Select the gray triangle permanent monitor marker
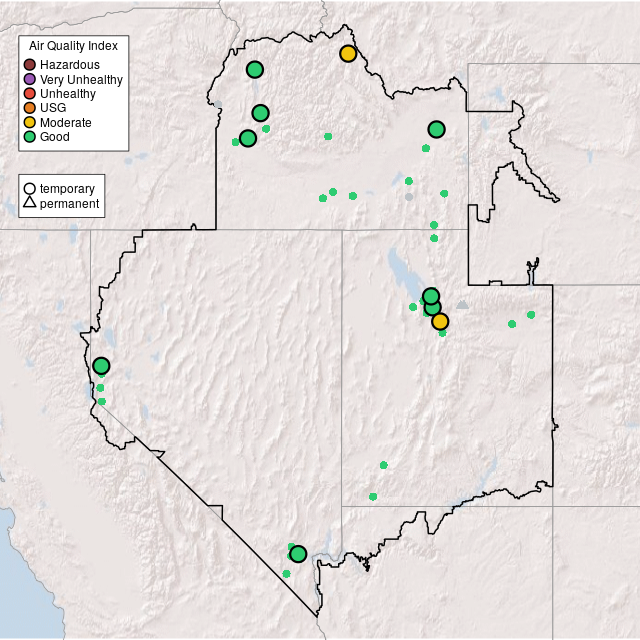This screenshot has height=640, width=640. pyautogui.click(x=462, y=303)
